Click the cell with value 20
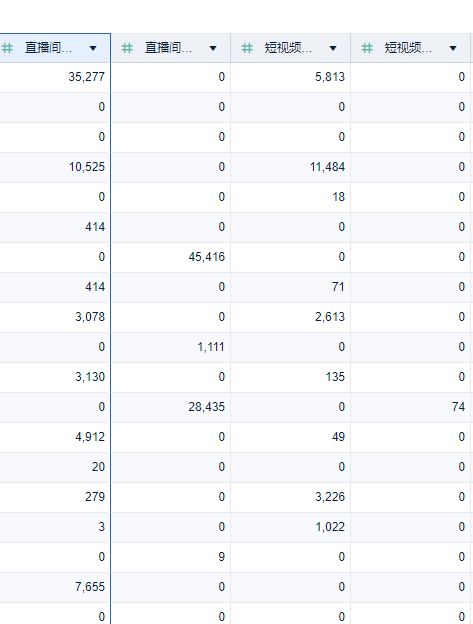Image resolution: width=473 pixels, height=624 pixels. coord(55,467)
